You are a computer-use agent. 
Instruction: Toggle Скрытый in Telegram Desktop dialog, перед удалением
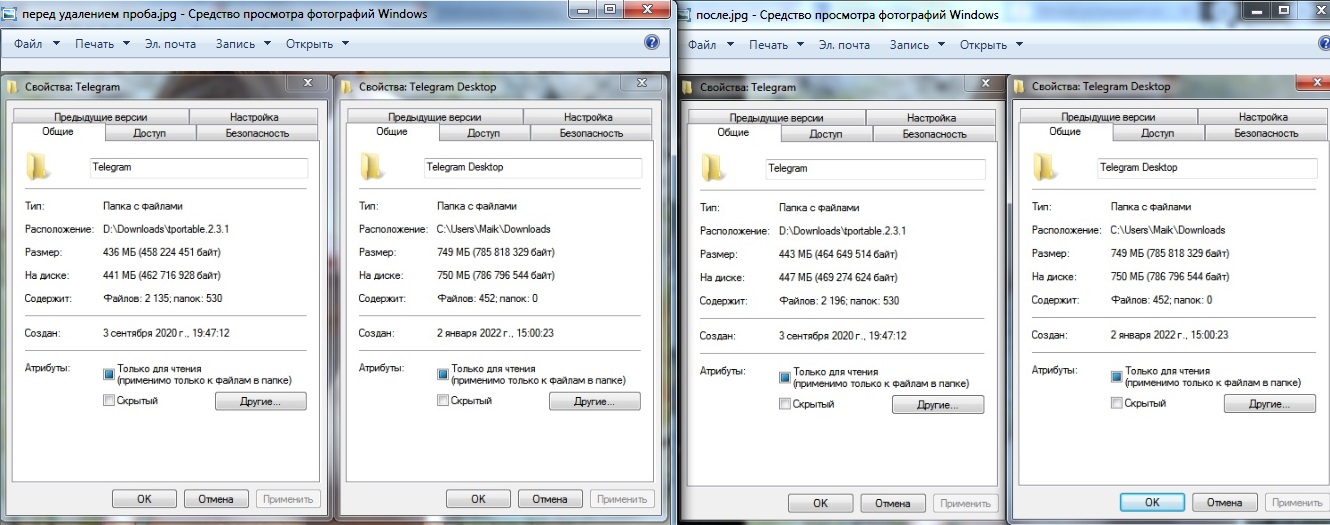(x=443, y=401)
